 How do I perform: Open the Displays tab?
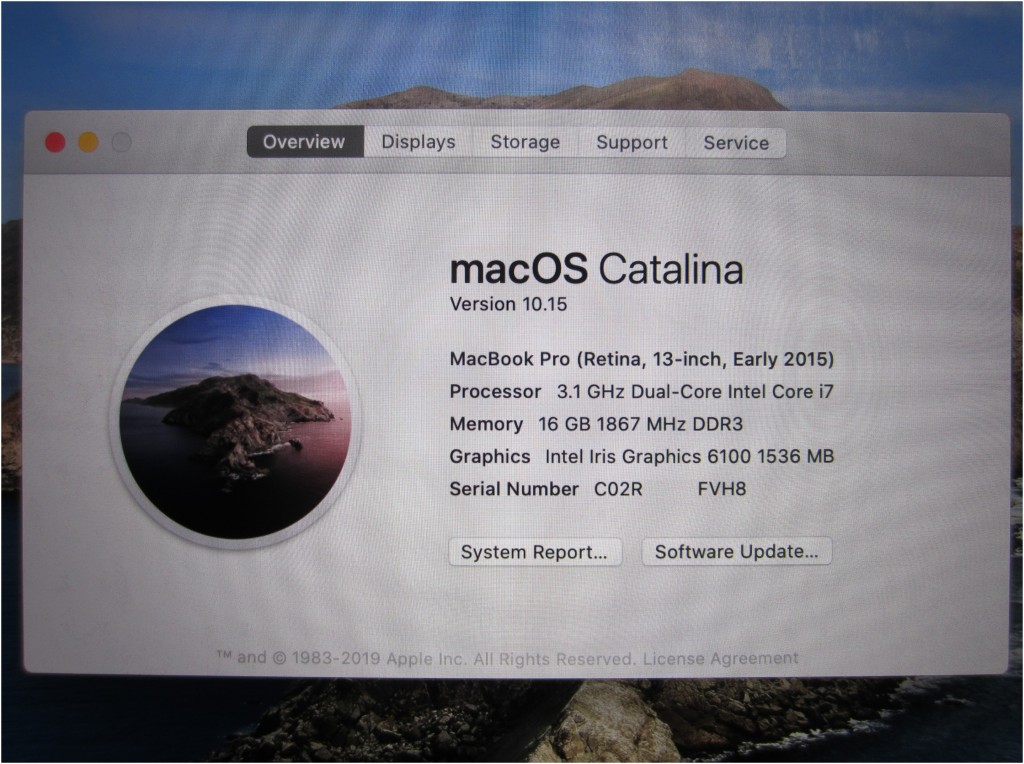(x=418, y=142)
